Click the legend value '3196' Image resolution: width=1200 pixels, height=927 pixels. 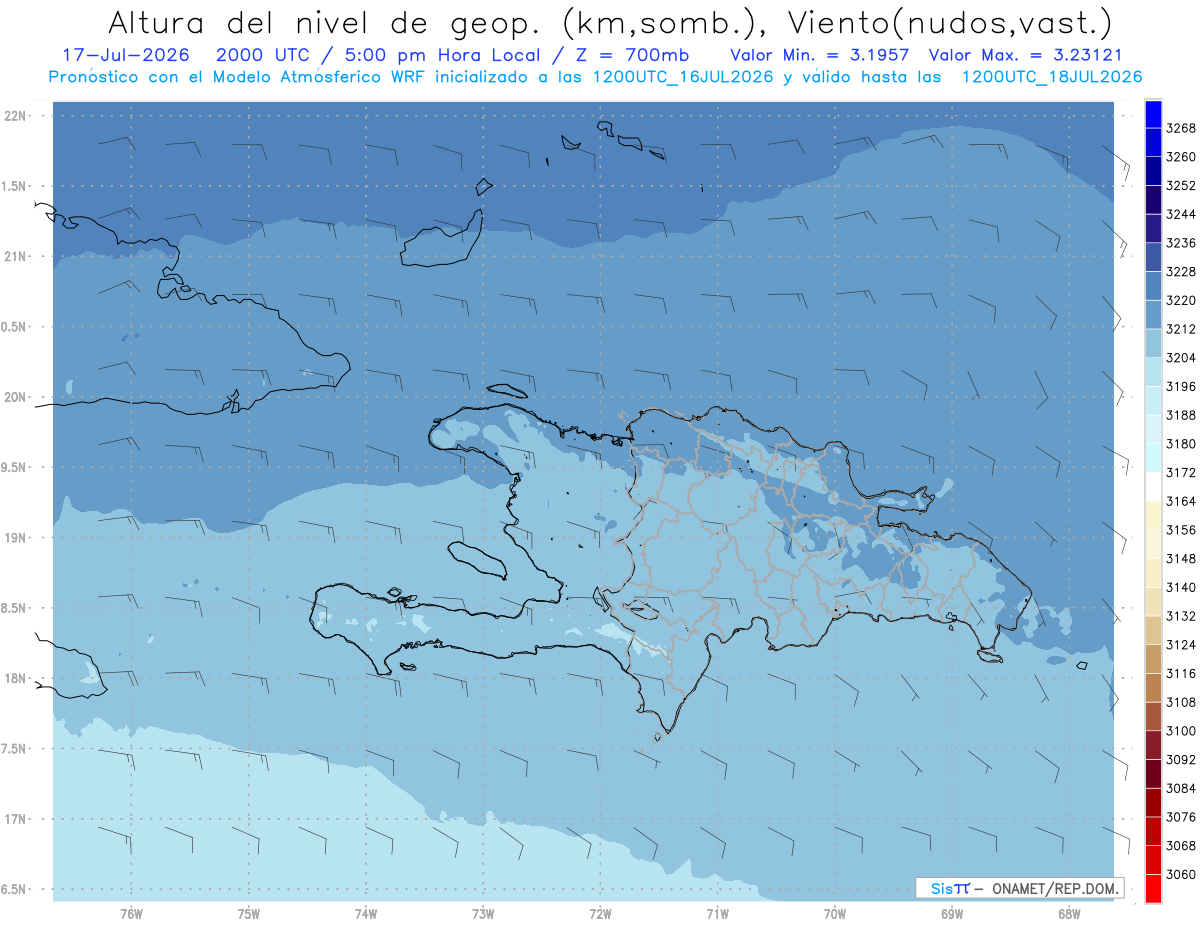click(x=1180, y=387)
